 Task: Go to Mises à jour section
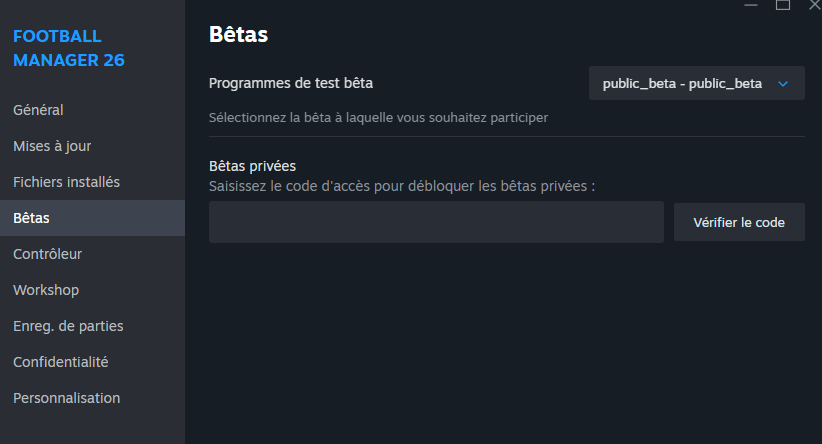click(x=52, y=146)
